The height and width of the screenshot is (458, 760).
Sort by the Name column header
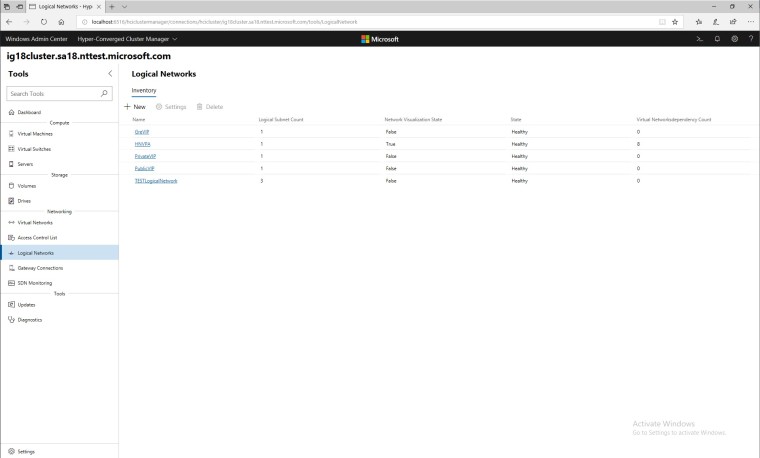pos(139,119)
